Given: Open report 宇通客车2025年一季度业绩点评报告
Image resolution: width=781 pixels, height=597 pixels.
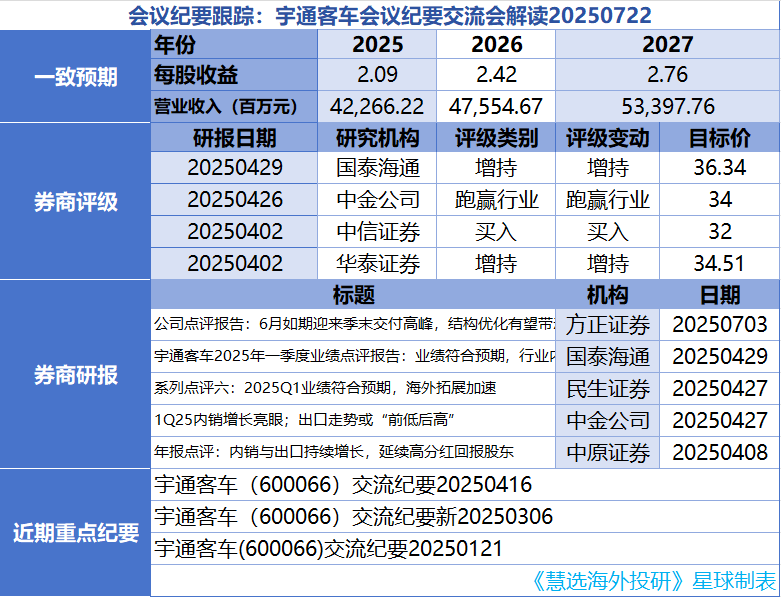Looking at the screenshot, I should (354, 356).
